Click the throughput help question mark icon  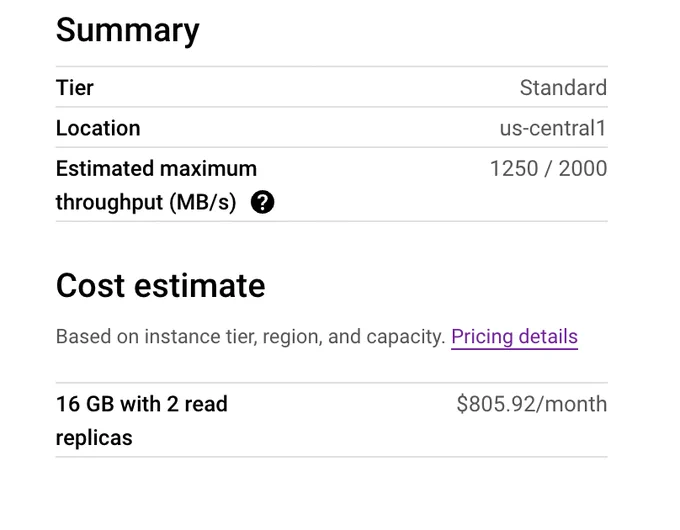click(262, 202)
